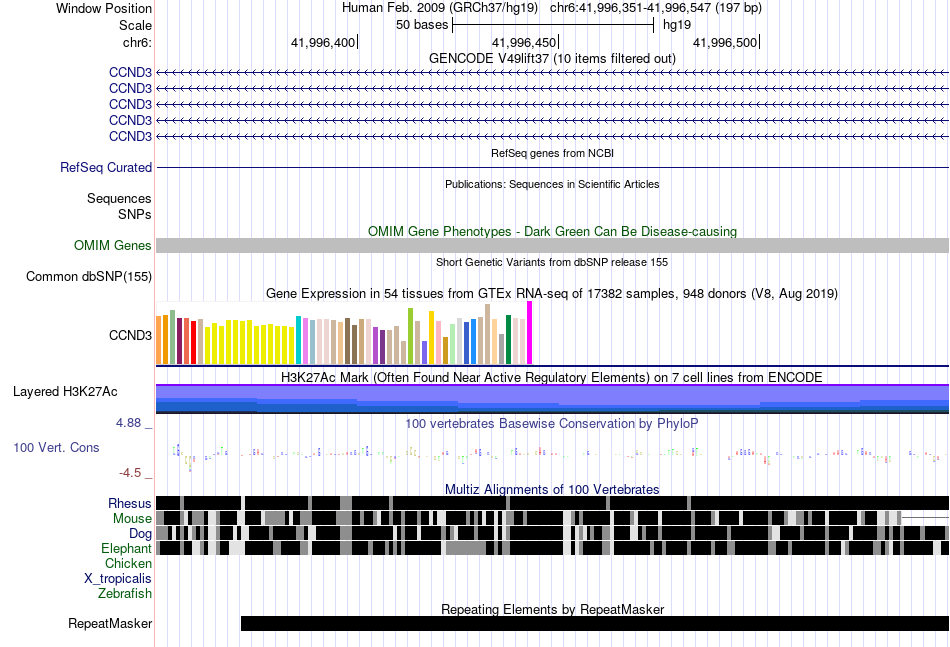Click the Human Feb. 2009 (GRCh37/hg19) assembly text
The image size is (950, 647).
[x=440, y=8]
